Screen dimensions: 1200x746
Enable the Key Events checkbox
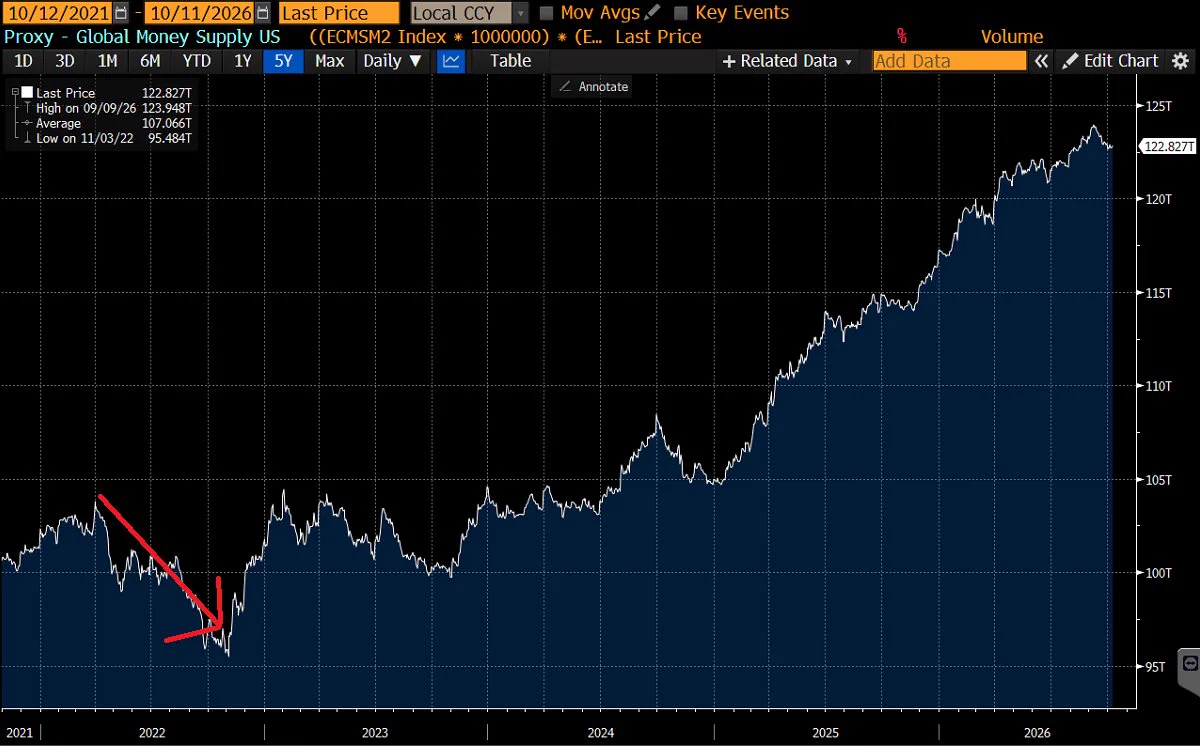pyautogui.click(x=681, y=13)
